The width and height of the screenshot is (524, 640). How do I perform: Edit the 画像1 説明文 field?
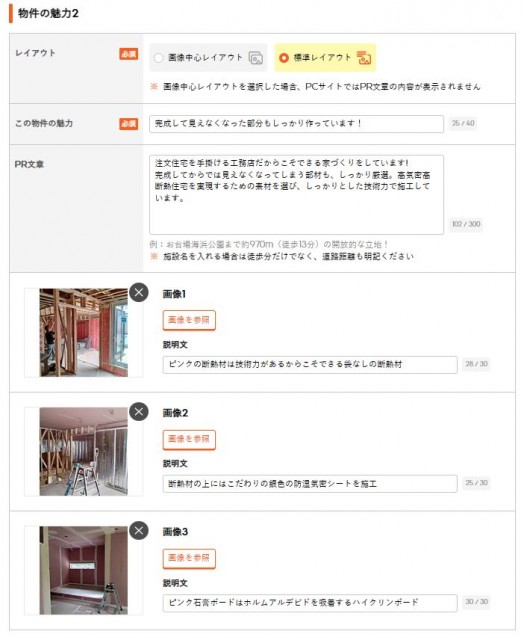310,364
